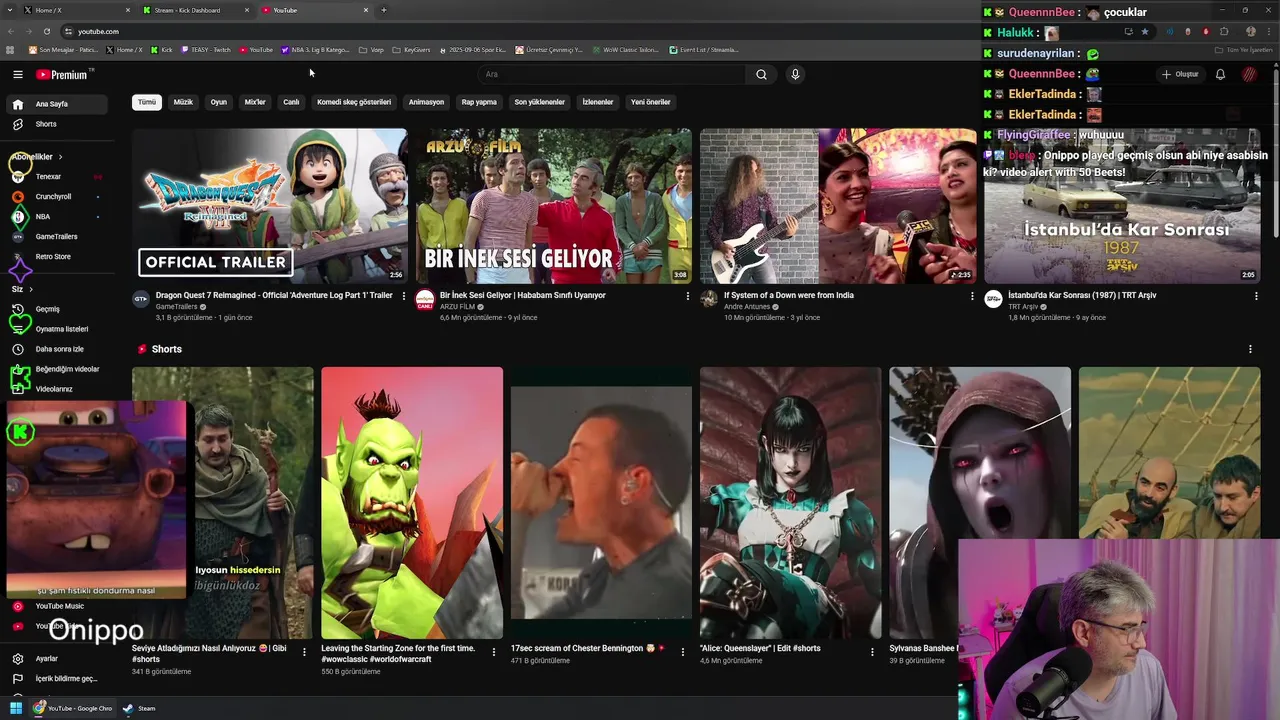Open options for Leaving the Starting Zone short
Screen dimensions: 1280x720
point(493,652)
